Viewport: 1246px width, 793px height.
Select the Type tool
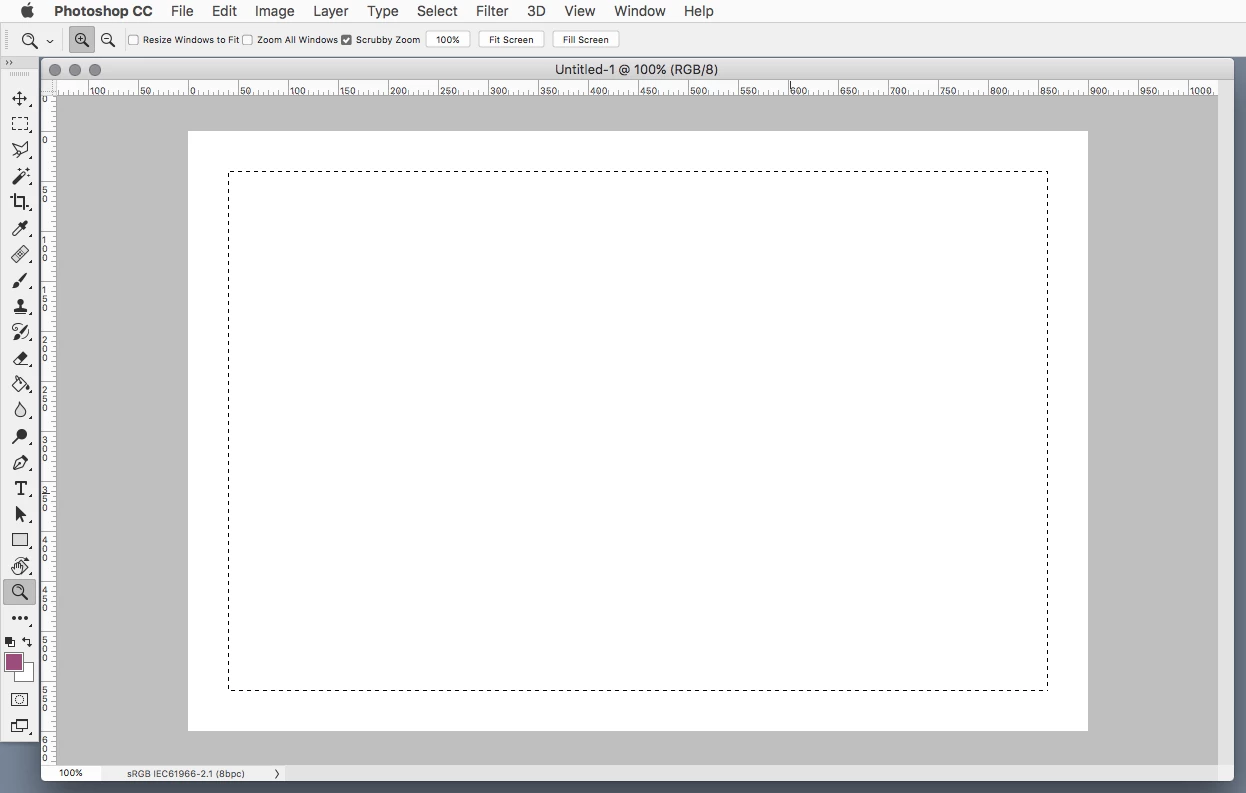pos(19,489)
